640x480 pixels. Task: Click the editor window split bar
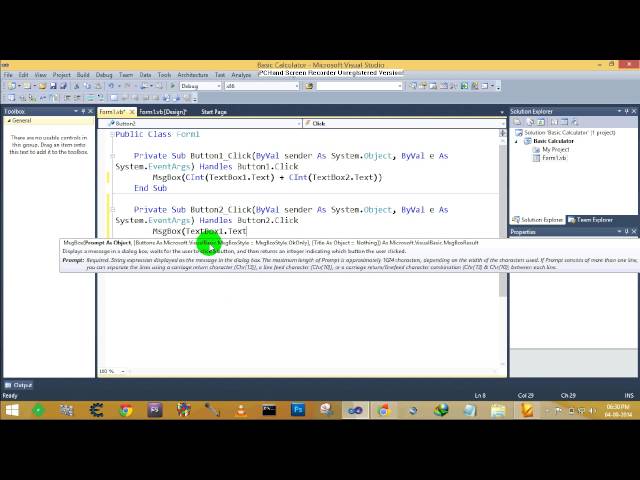pos(502,131)
